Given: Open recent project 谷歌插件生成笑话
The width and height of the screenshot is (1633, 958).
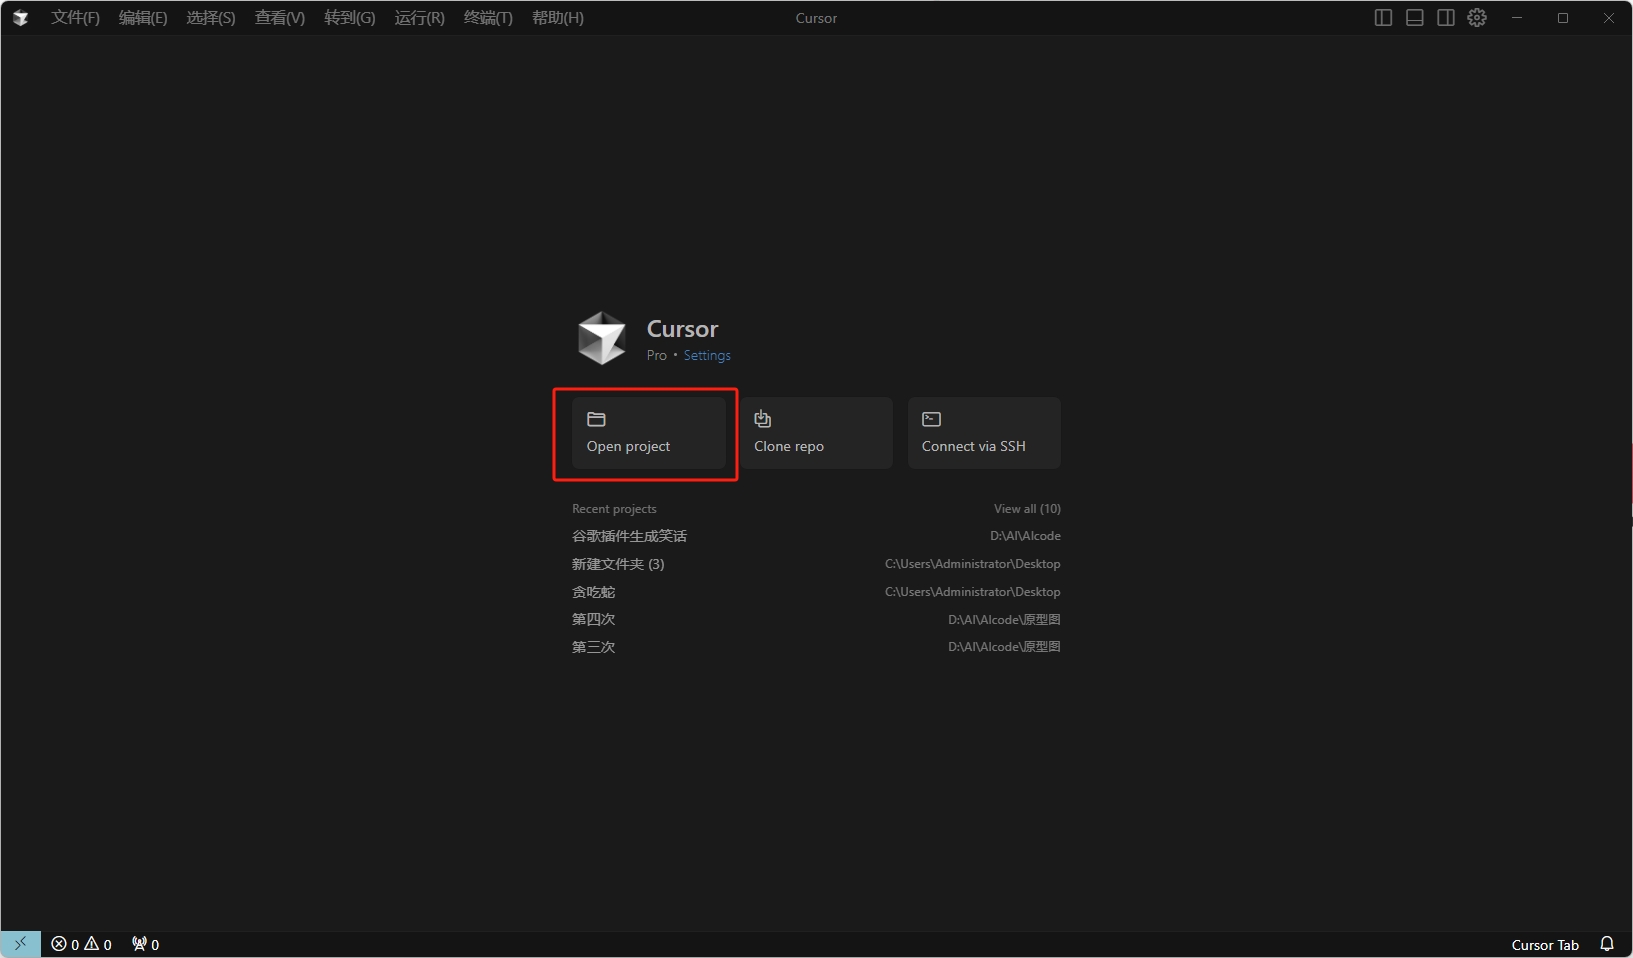Looking at the screenshot, I should [x=629, y=536].
